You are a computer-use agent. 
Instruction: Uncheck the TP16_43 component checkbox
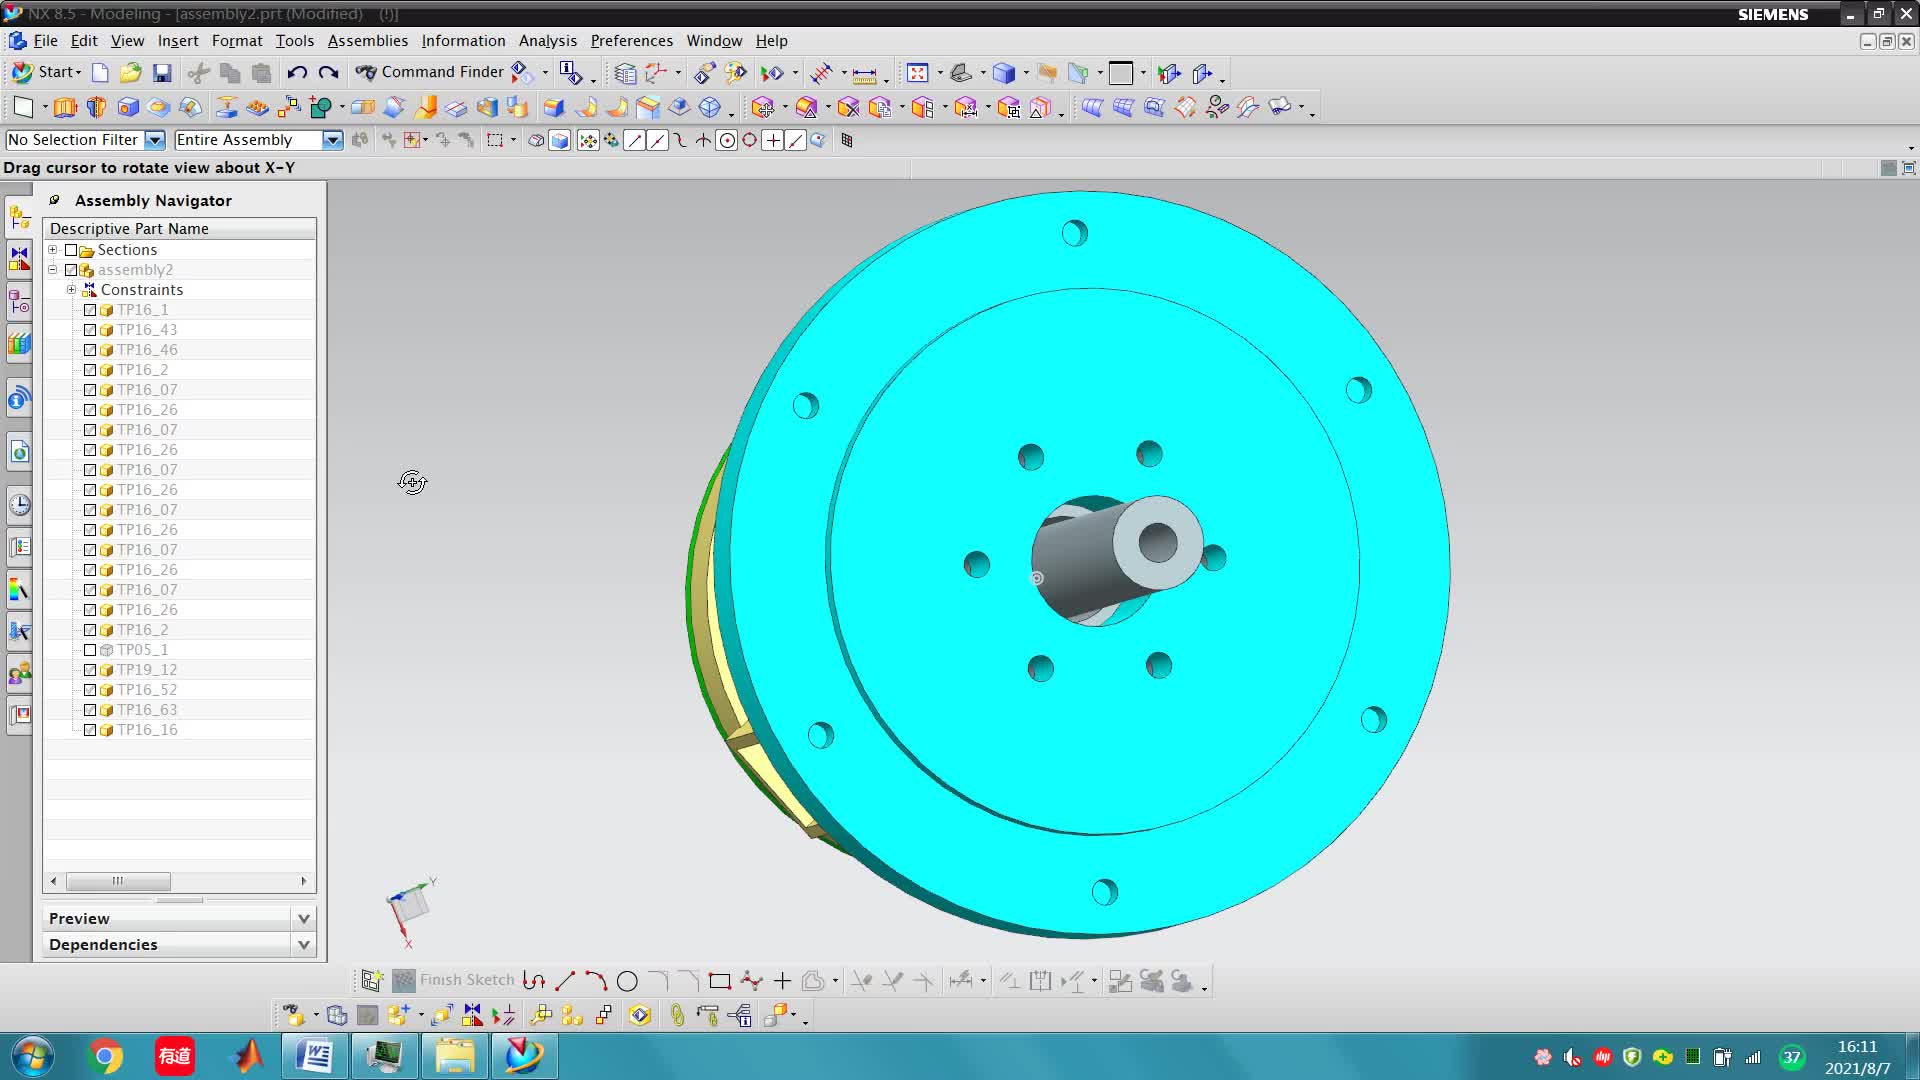90,330
